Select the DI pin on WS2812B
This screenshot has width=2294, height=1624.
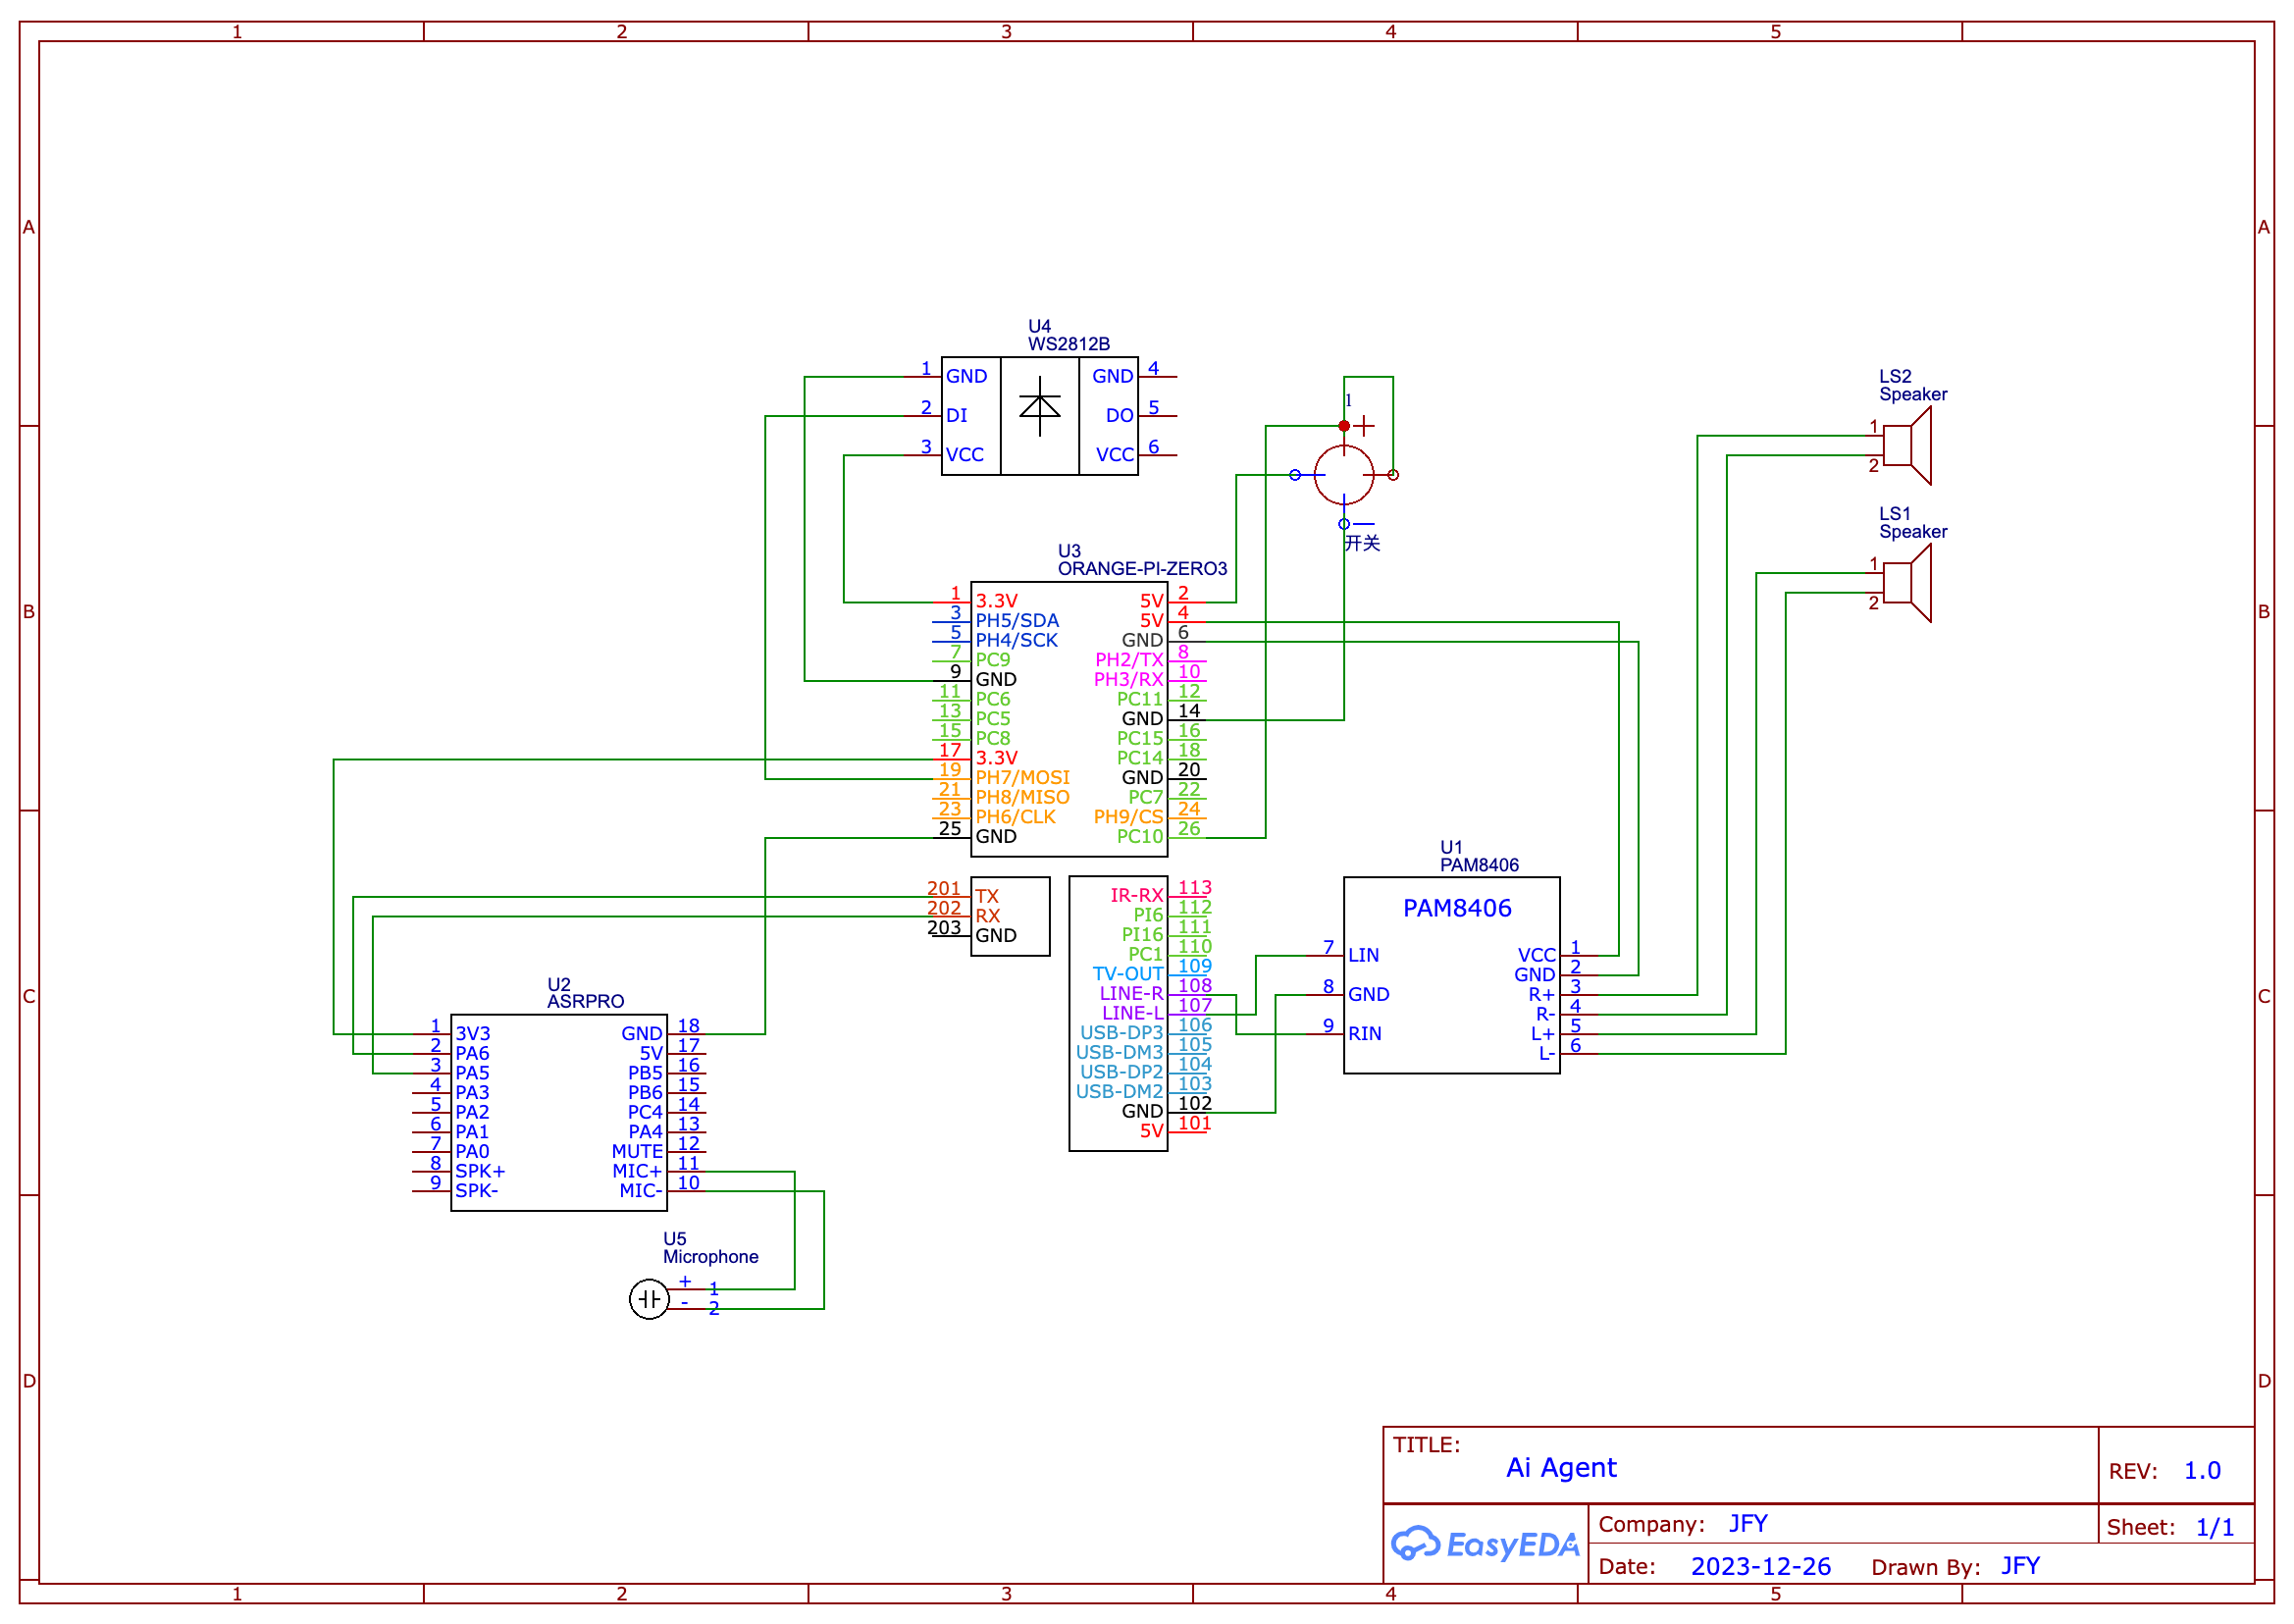click(x=956, y=416)
